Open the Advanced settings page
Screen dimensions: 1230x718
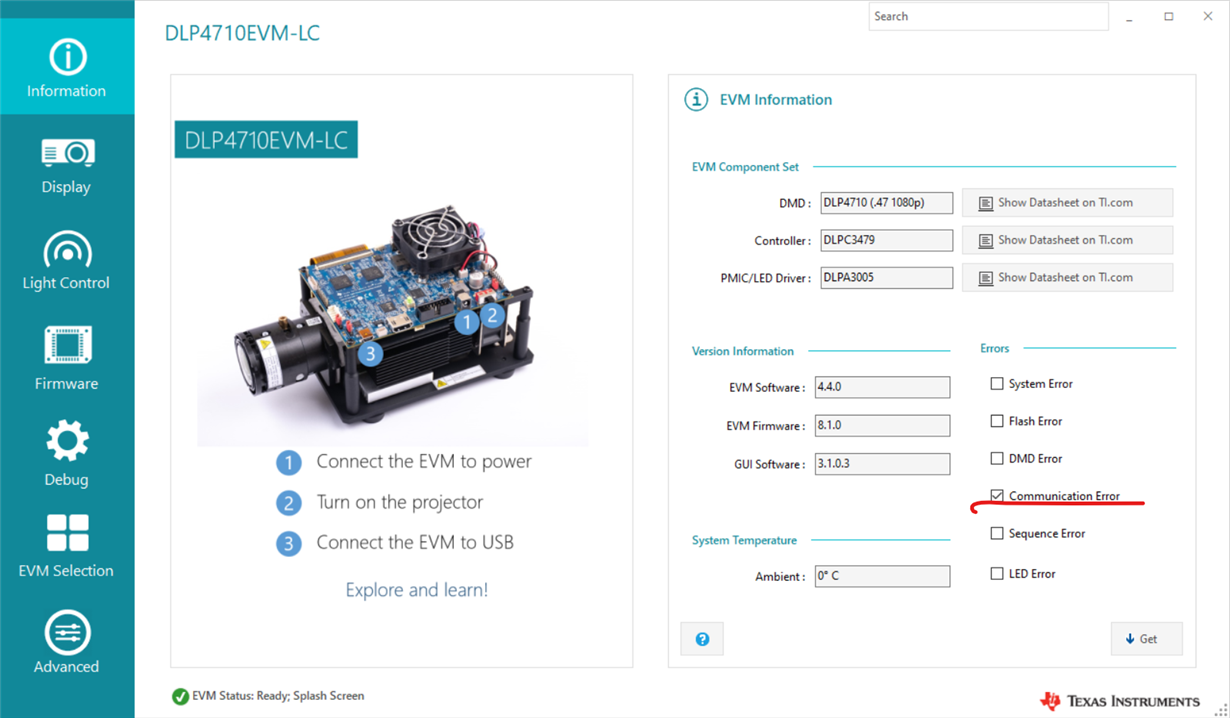[67, 643]
